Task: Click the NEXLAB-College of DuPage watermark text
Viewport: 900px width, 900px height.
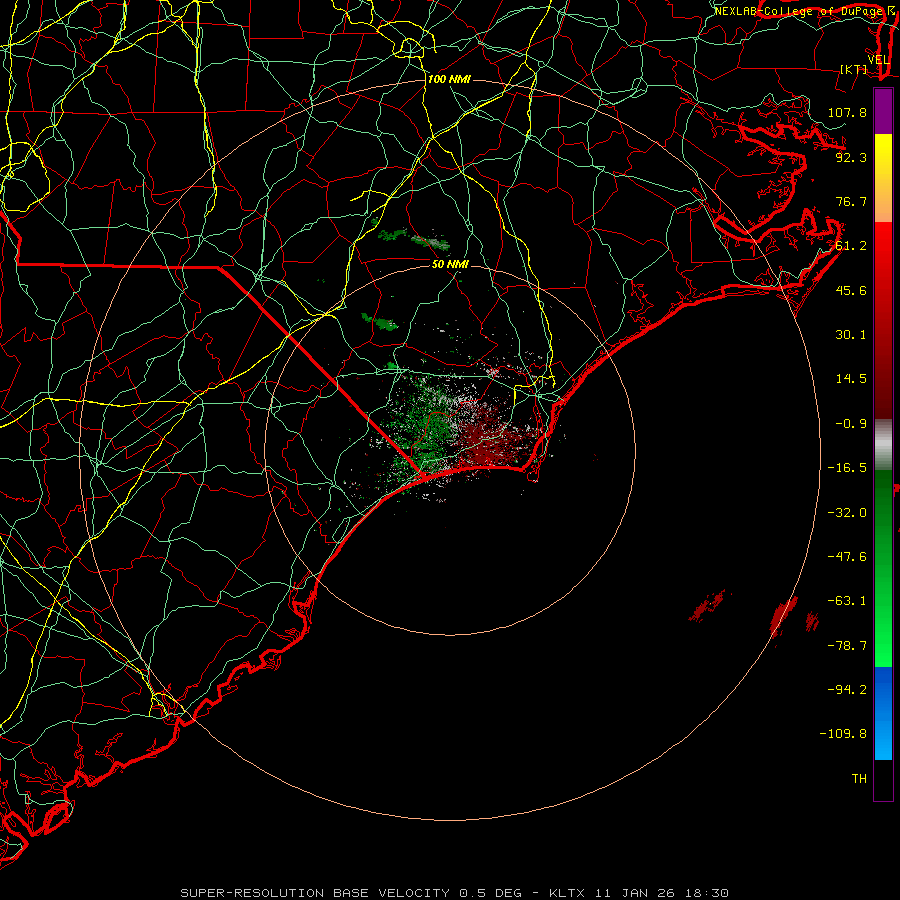Action: pos(804,11)
